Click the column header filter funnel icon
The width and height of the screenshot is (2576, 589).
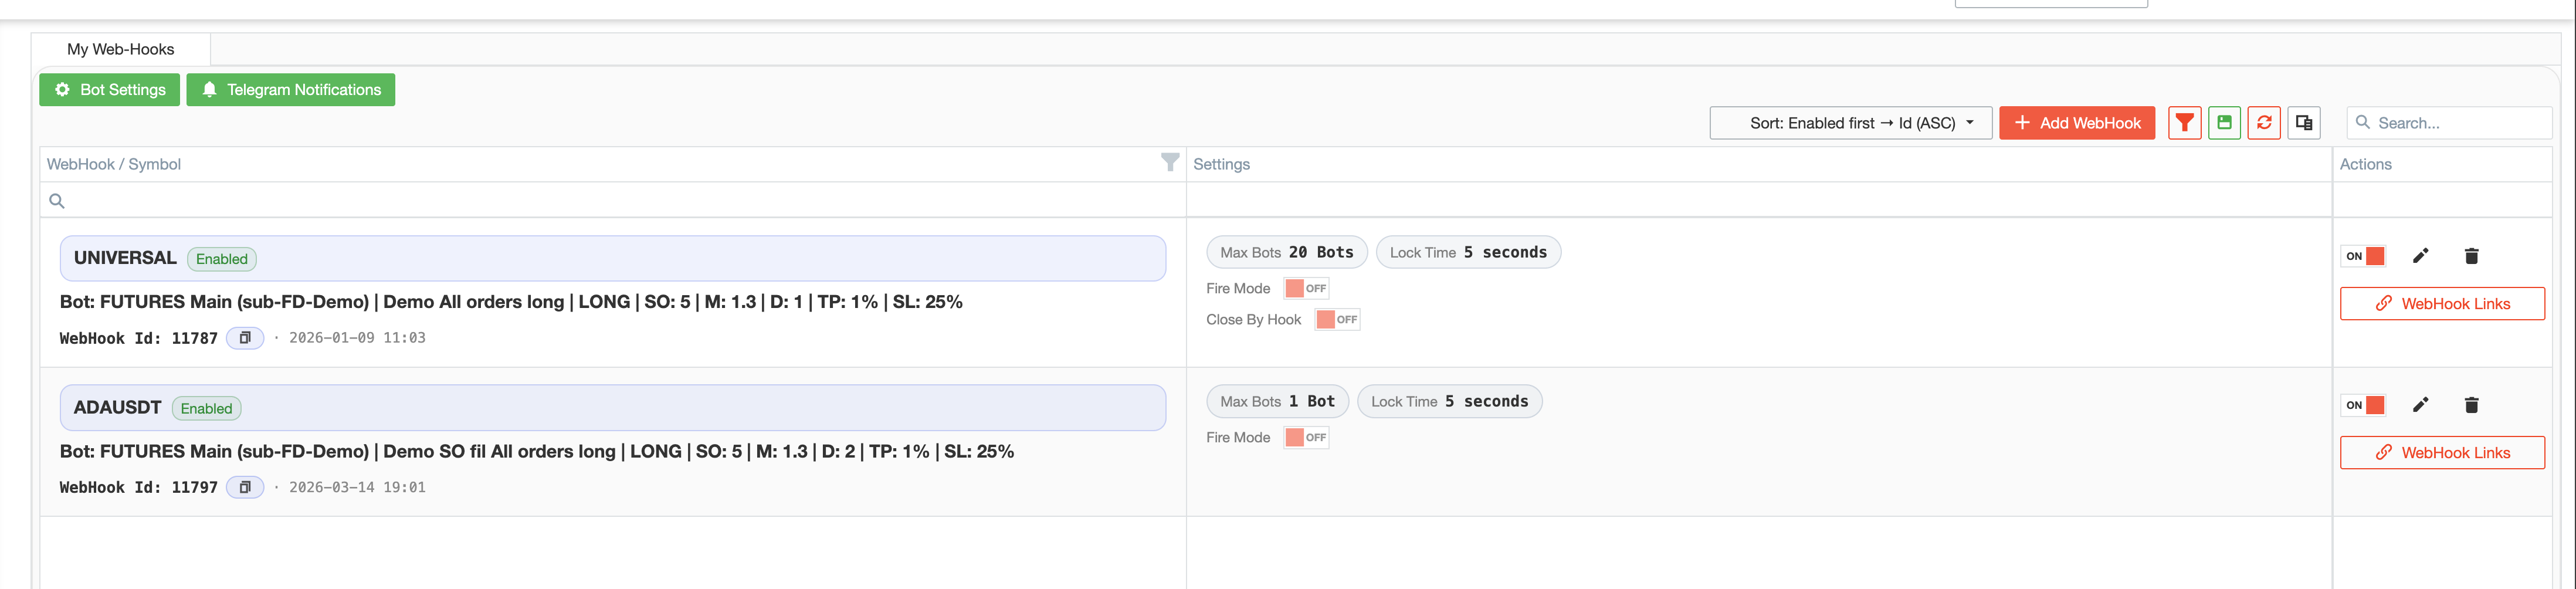tap(1169, 163)
